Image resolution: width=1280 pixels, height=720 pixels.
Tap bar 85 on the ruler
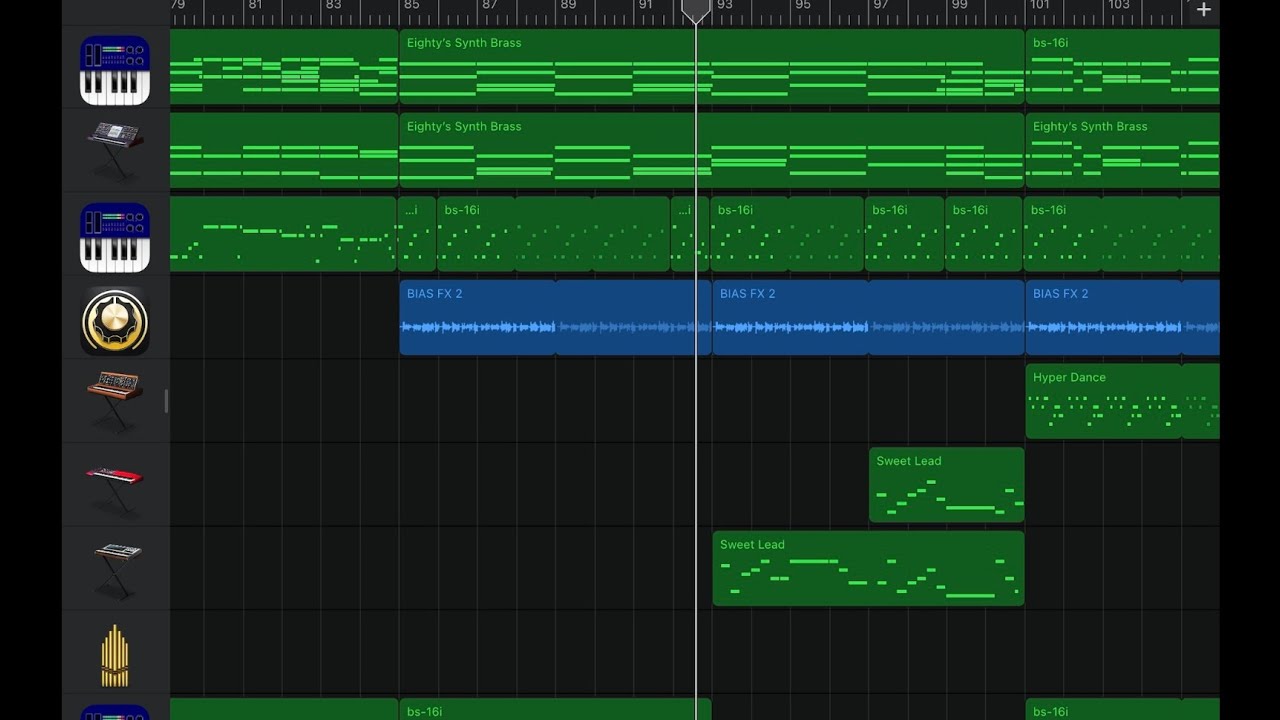click(x=411, y=6)
